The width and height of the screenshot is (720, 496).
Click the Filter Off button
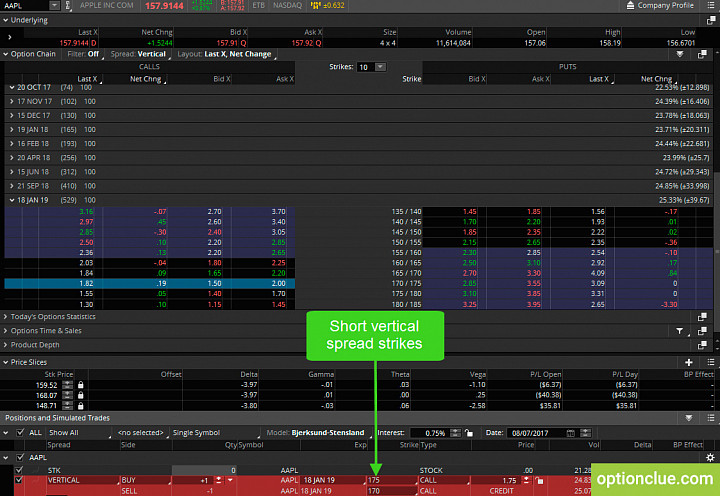pyautogui.click(x=93, y=54)
